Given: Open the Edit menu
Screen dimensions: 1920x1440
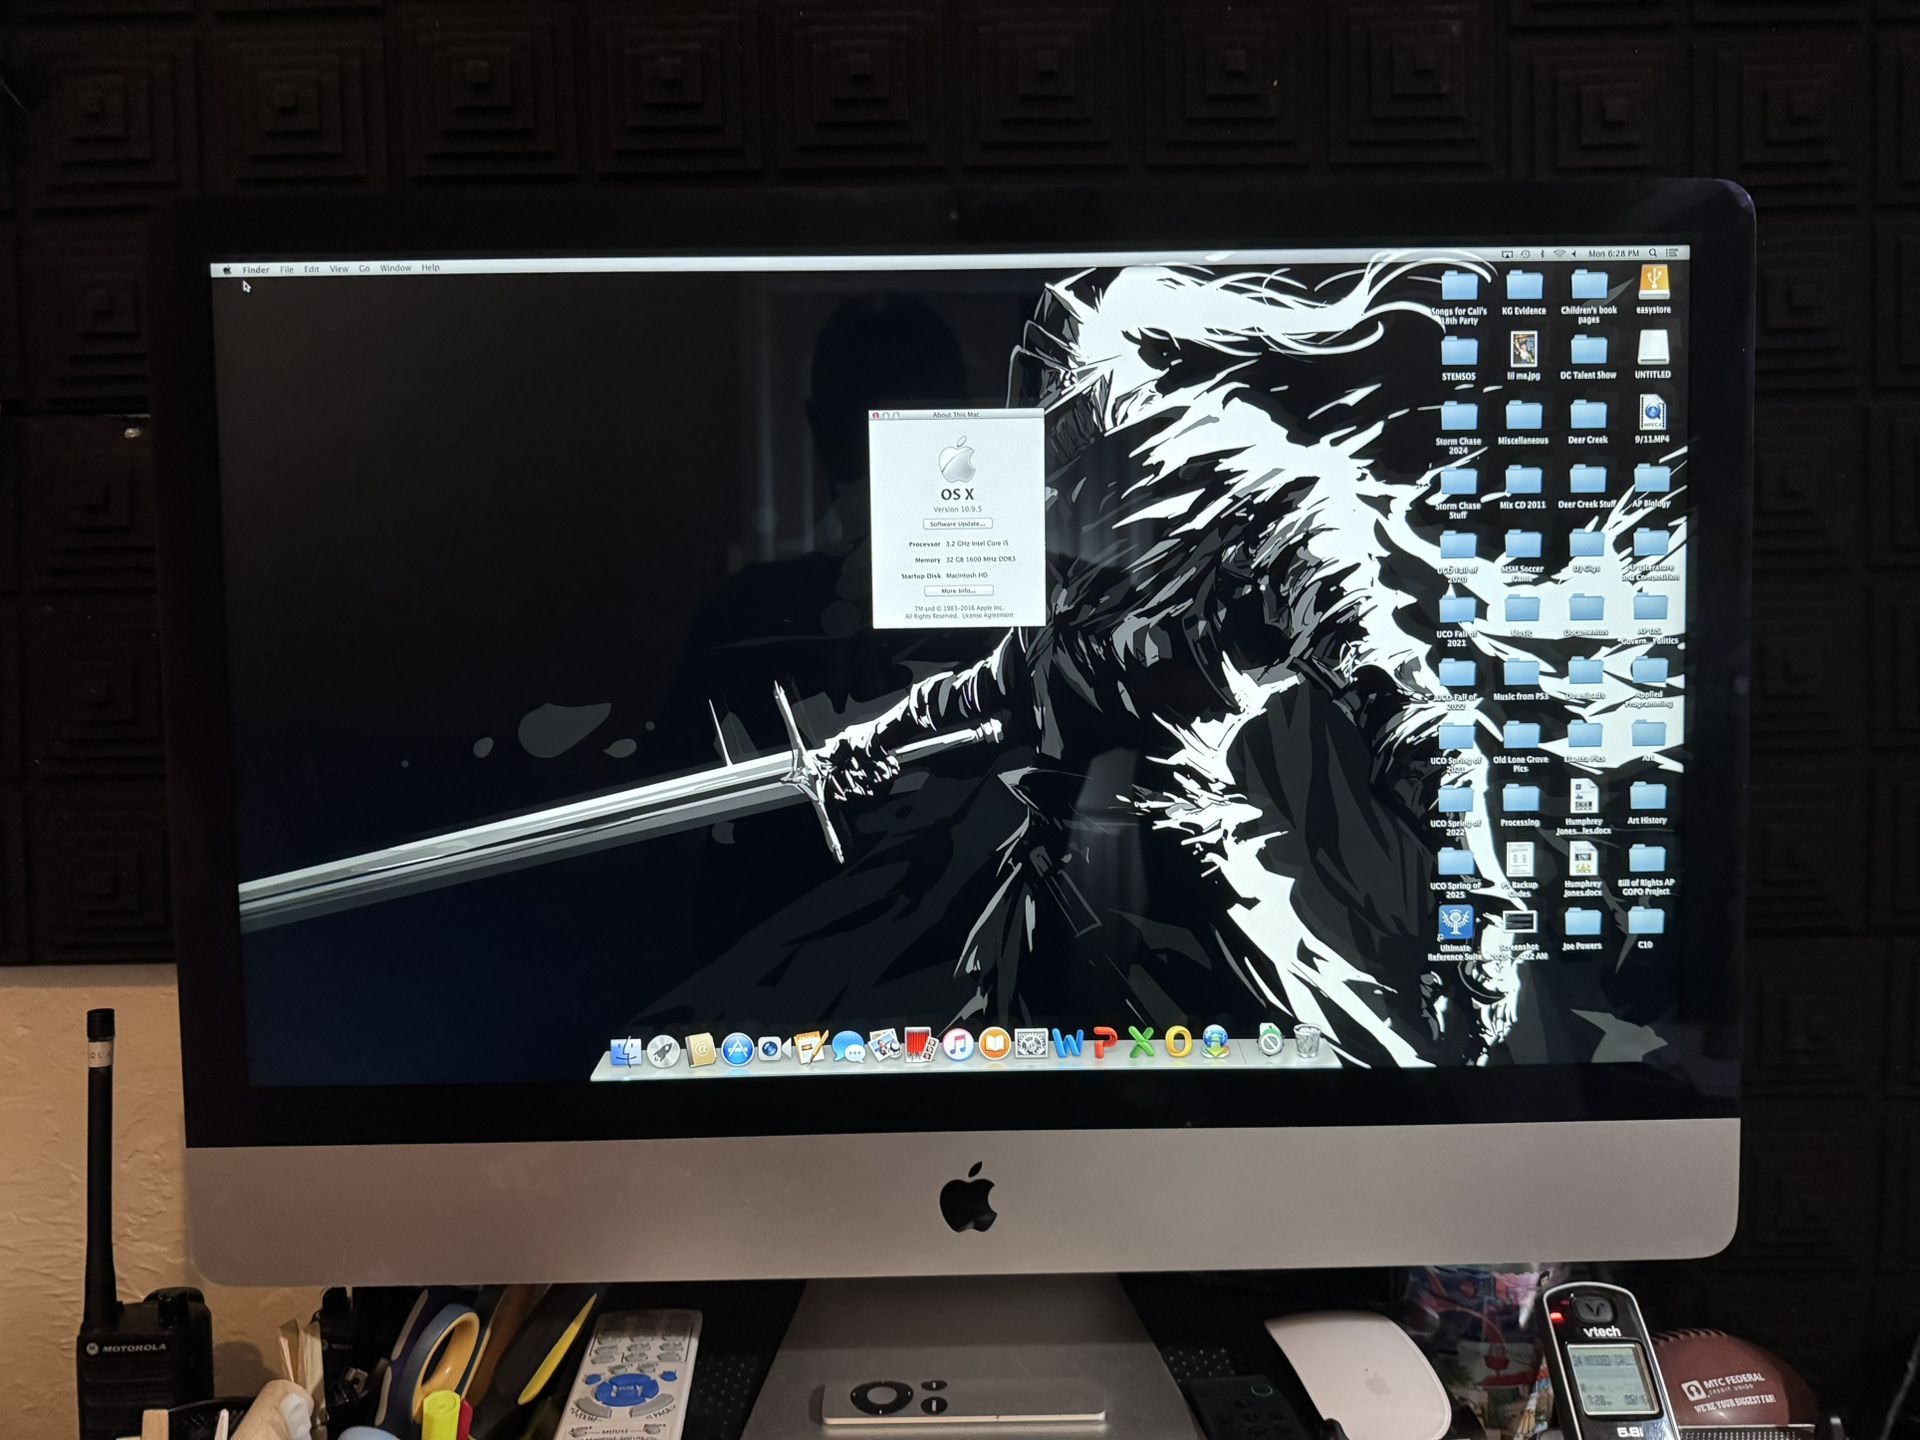Looking at the screenshot, I should click(312, 269).
